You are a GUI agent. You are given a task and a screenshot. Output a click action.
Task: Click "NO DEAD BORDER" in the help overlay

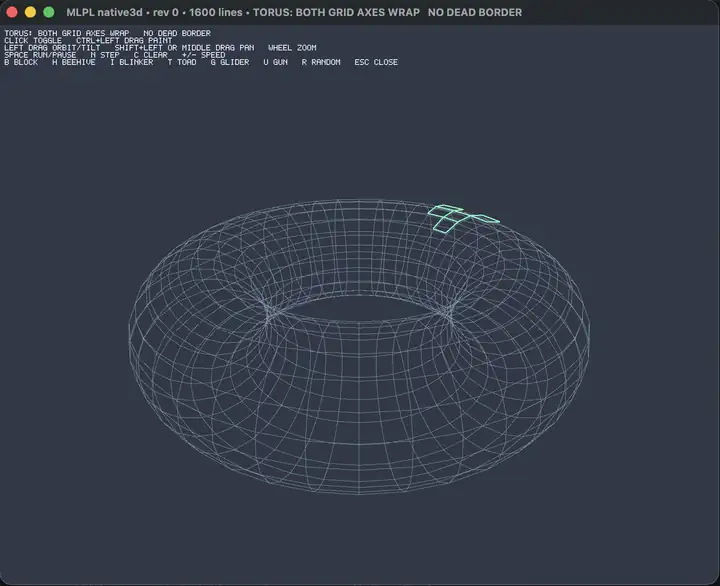177,33
